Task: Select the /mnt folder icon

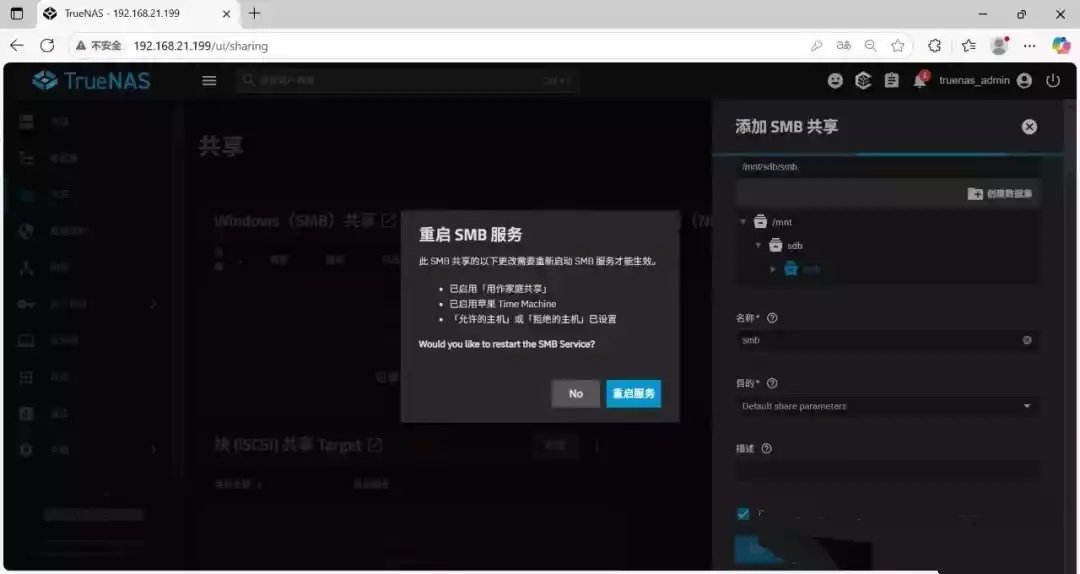Action: click(760, 222)
